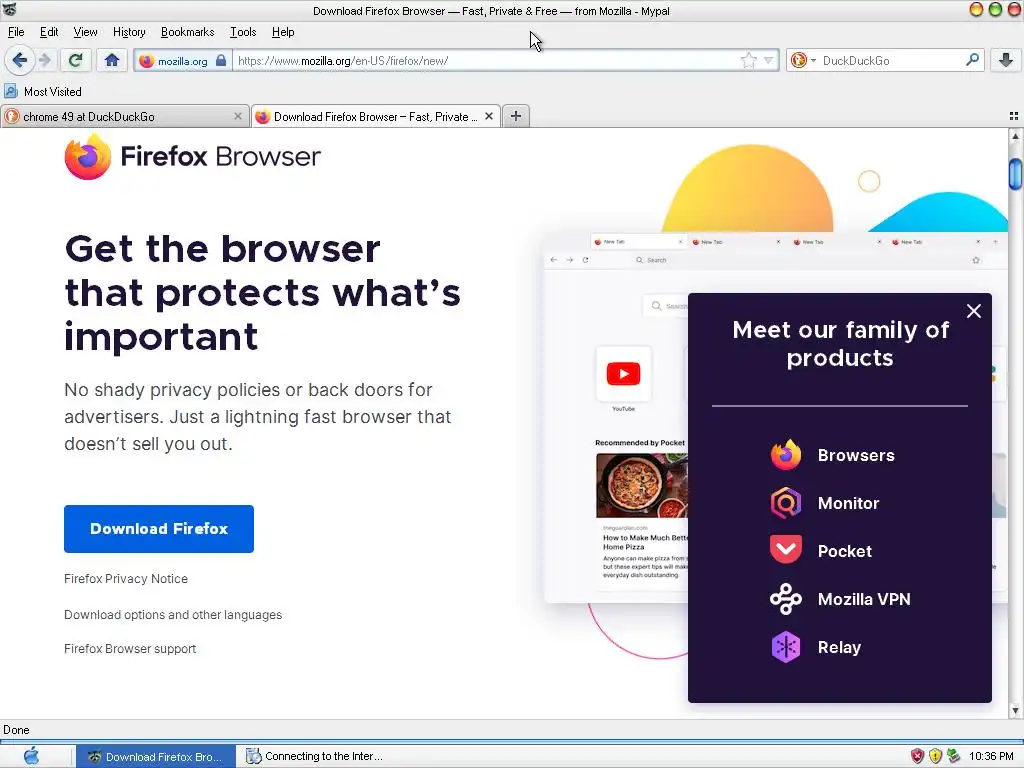
Task: Open the Firefox Browser support link
Action: (130, 648)
